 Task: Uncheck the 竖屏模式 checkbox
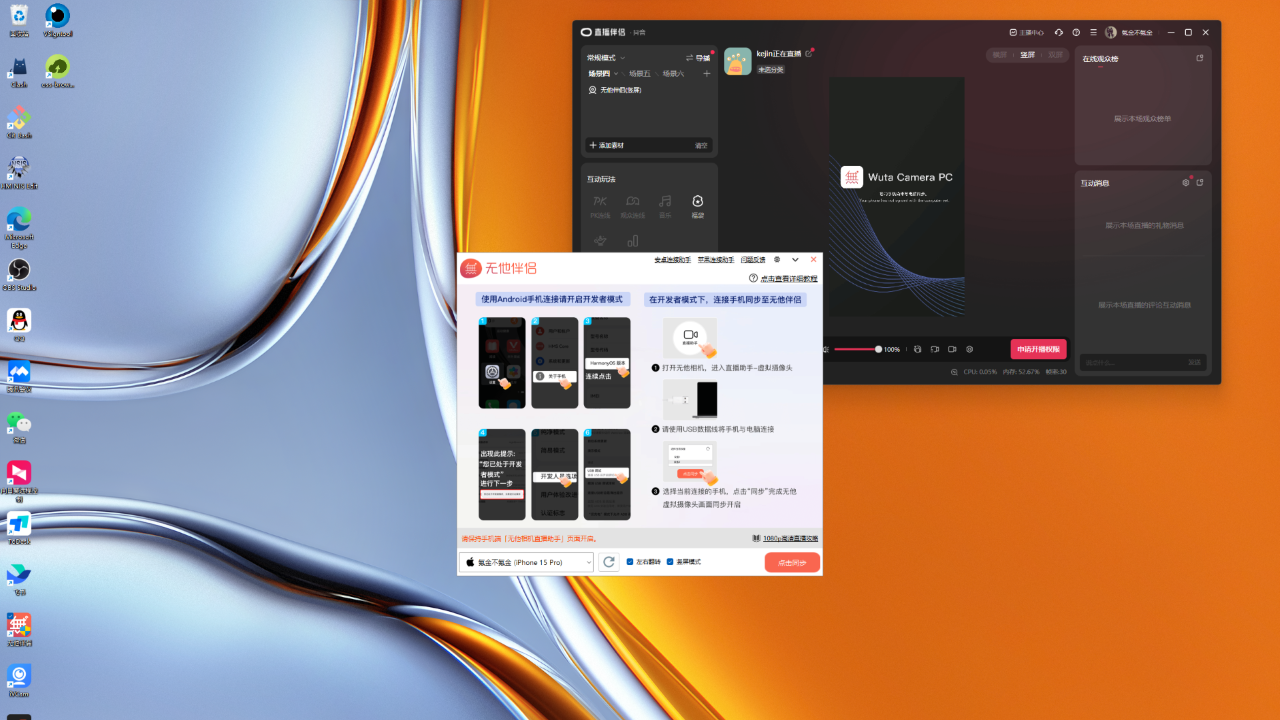[670, 562]
